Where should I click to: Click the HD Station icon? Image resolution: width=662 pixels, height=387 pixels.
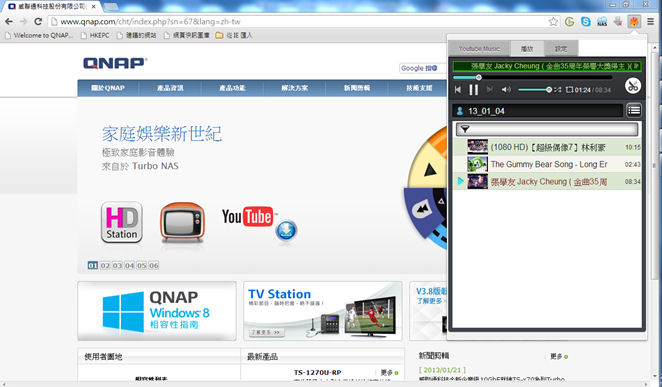point(122,222)
